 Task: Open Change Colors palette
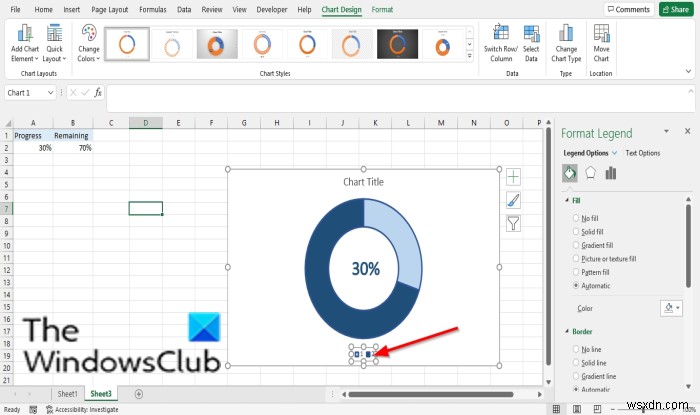point(88,43)
